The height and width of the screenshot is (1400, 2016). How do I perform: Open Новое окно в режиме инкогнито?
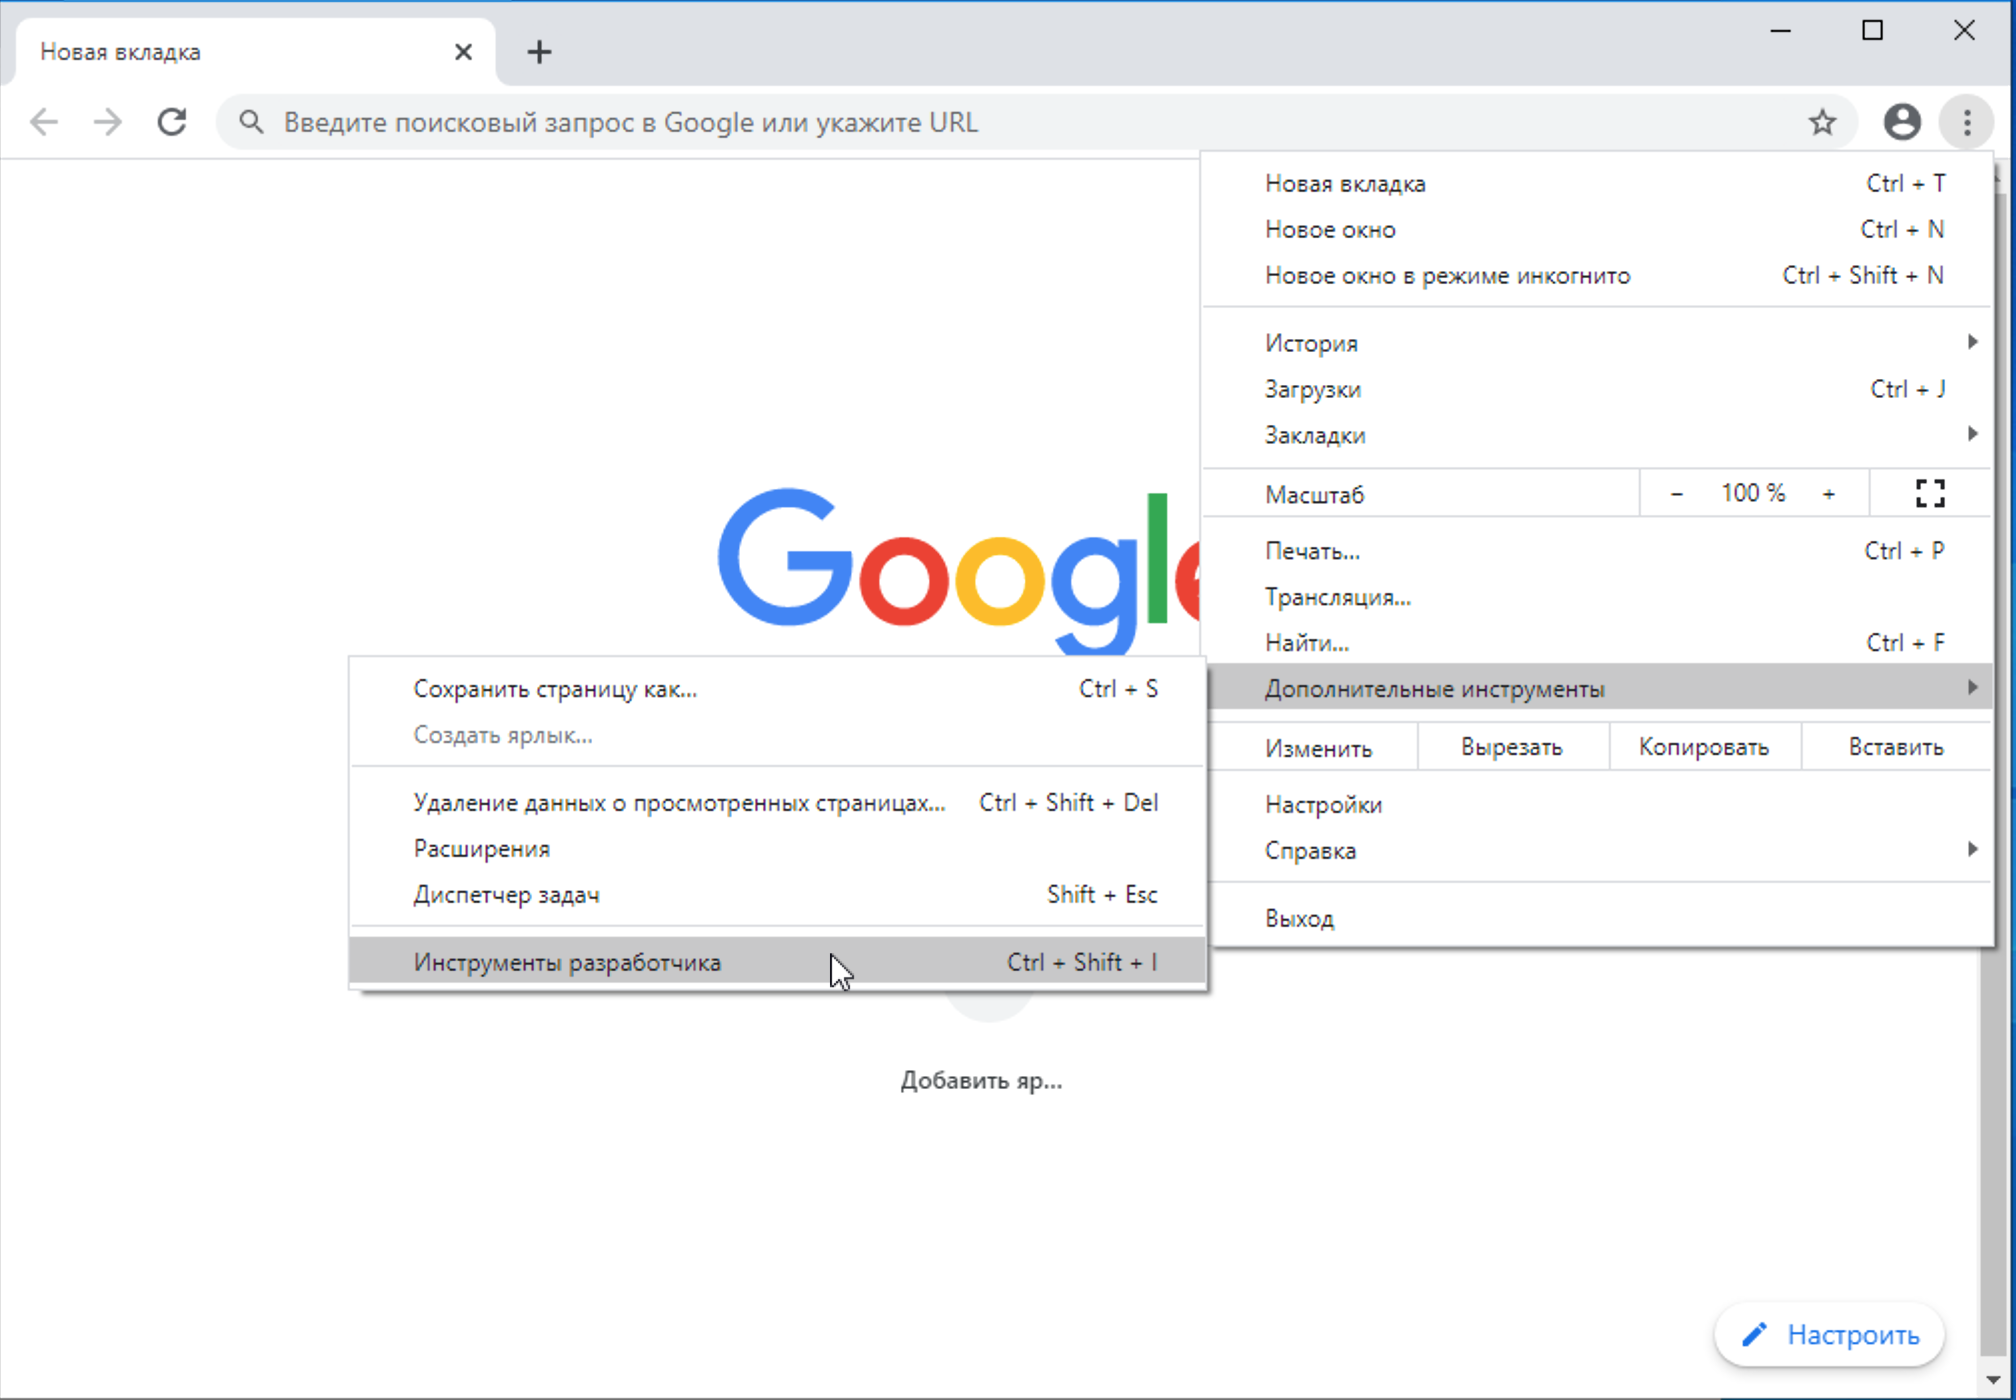pos(1598,276)
